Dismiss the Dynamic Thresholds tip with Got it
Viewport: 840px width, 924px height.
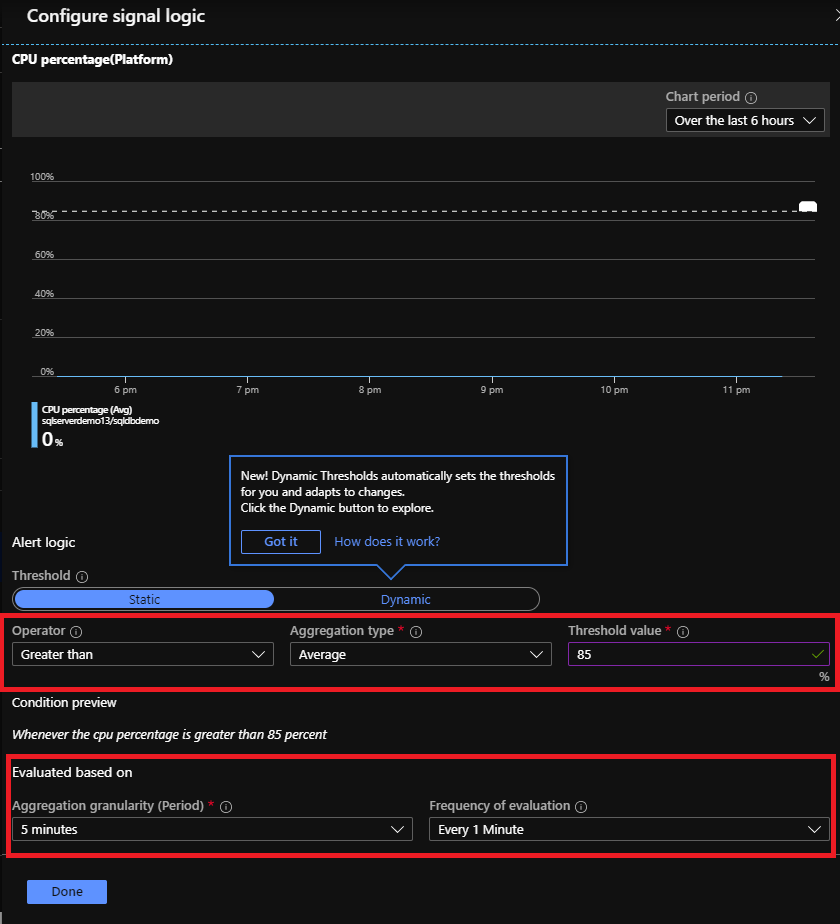point(280,542)
